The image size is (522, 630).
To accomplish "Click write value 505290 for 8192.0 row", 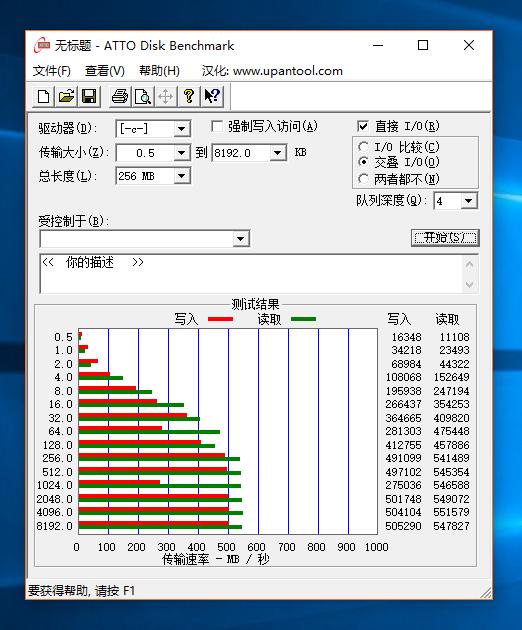I will [x=403, y=526].
